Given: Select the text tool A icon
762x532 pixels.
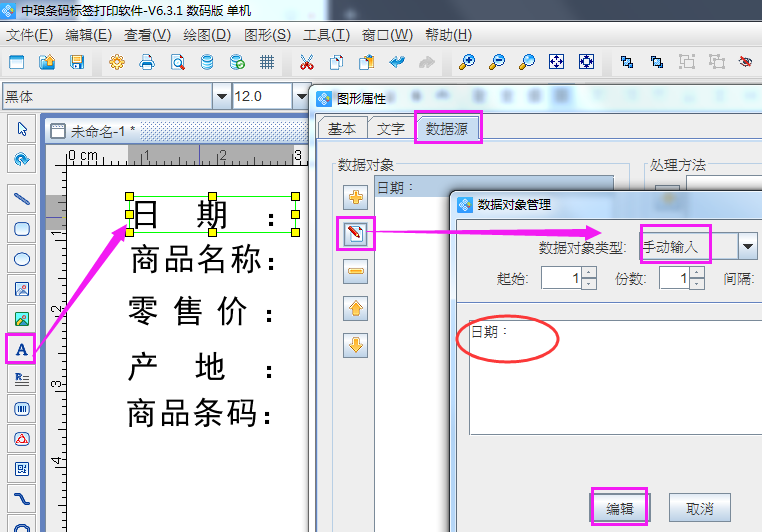Looking at the screenshot, I should click(21, 349).
